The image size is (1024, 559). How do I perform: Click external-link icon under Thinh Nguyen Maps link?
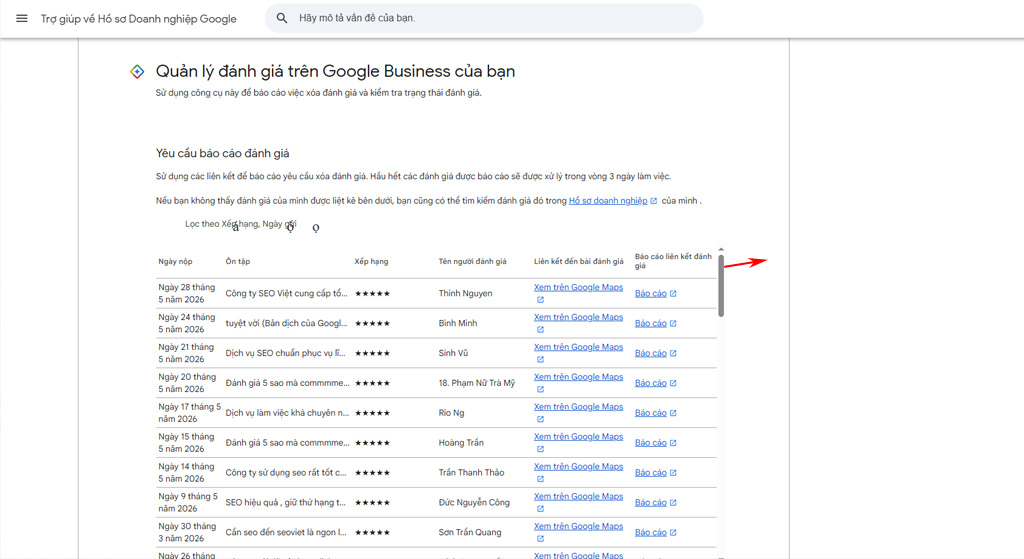(540, 300)
